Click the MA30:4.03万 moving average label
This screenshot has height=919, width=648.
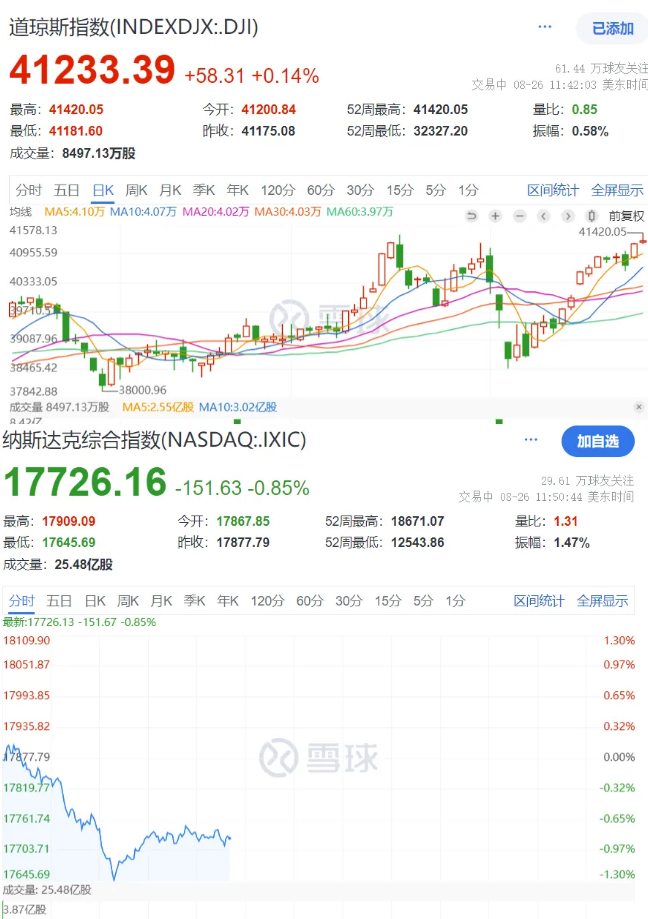[288, 212]
